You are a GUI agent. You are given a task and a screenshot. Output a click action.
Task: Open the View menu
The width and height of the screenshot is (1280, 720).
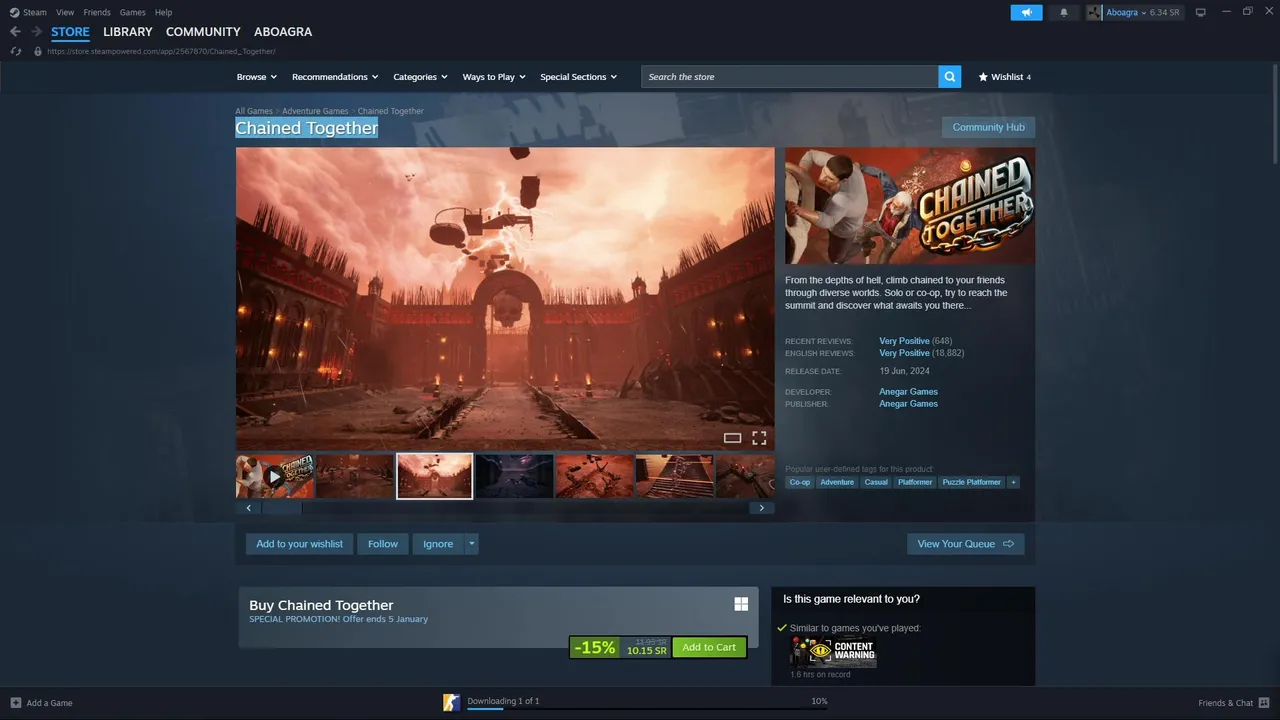pyautogui.click(x=65, y=12)
